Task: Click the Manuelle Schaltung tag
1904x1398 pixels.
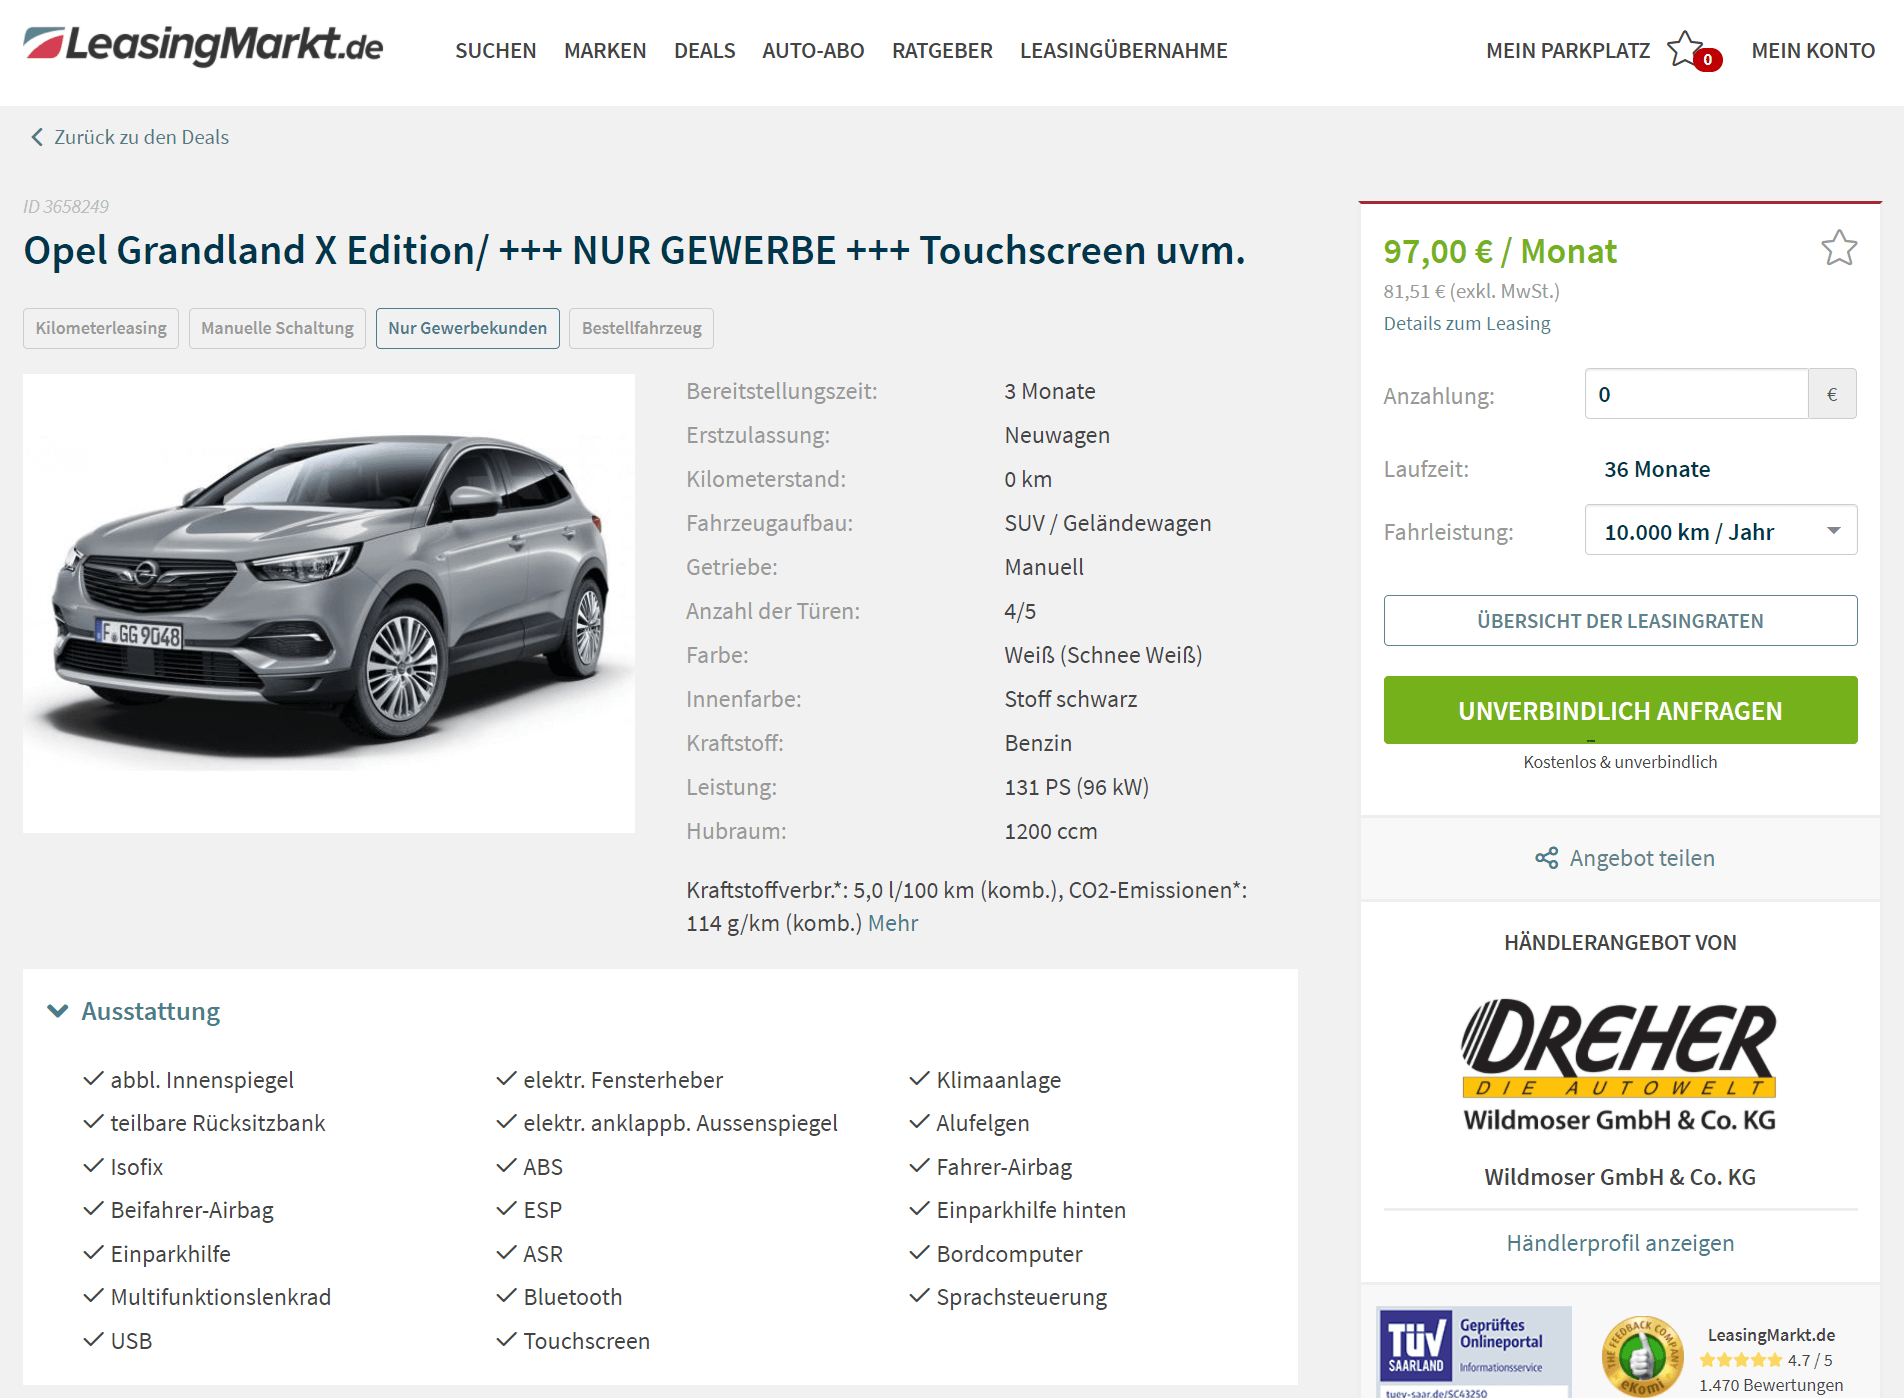Action: (277, 328)
